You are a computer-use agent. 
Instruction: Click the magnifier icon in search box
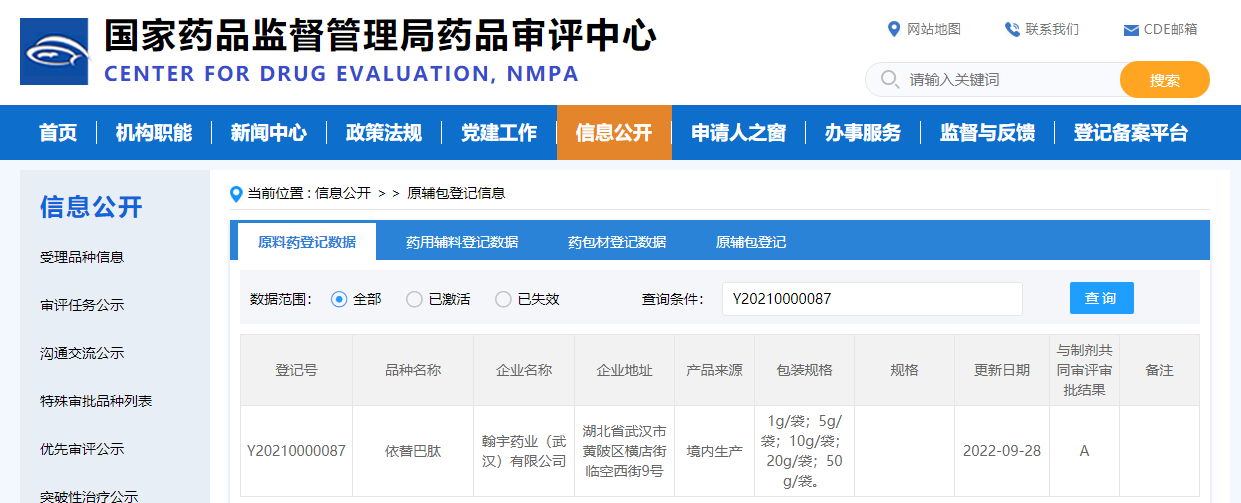click(x=888, y=79)
